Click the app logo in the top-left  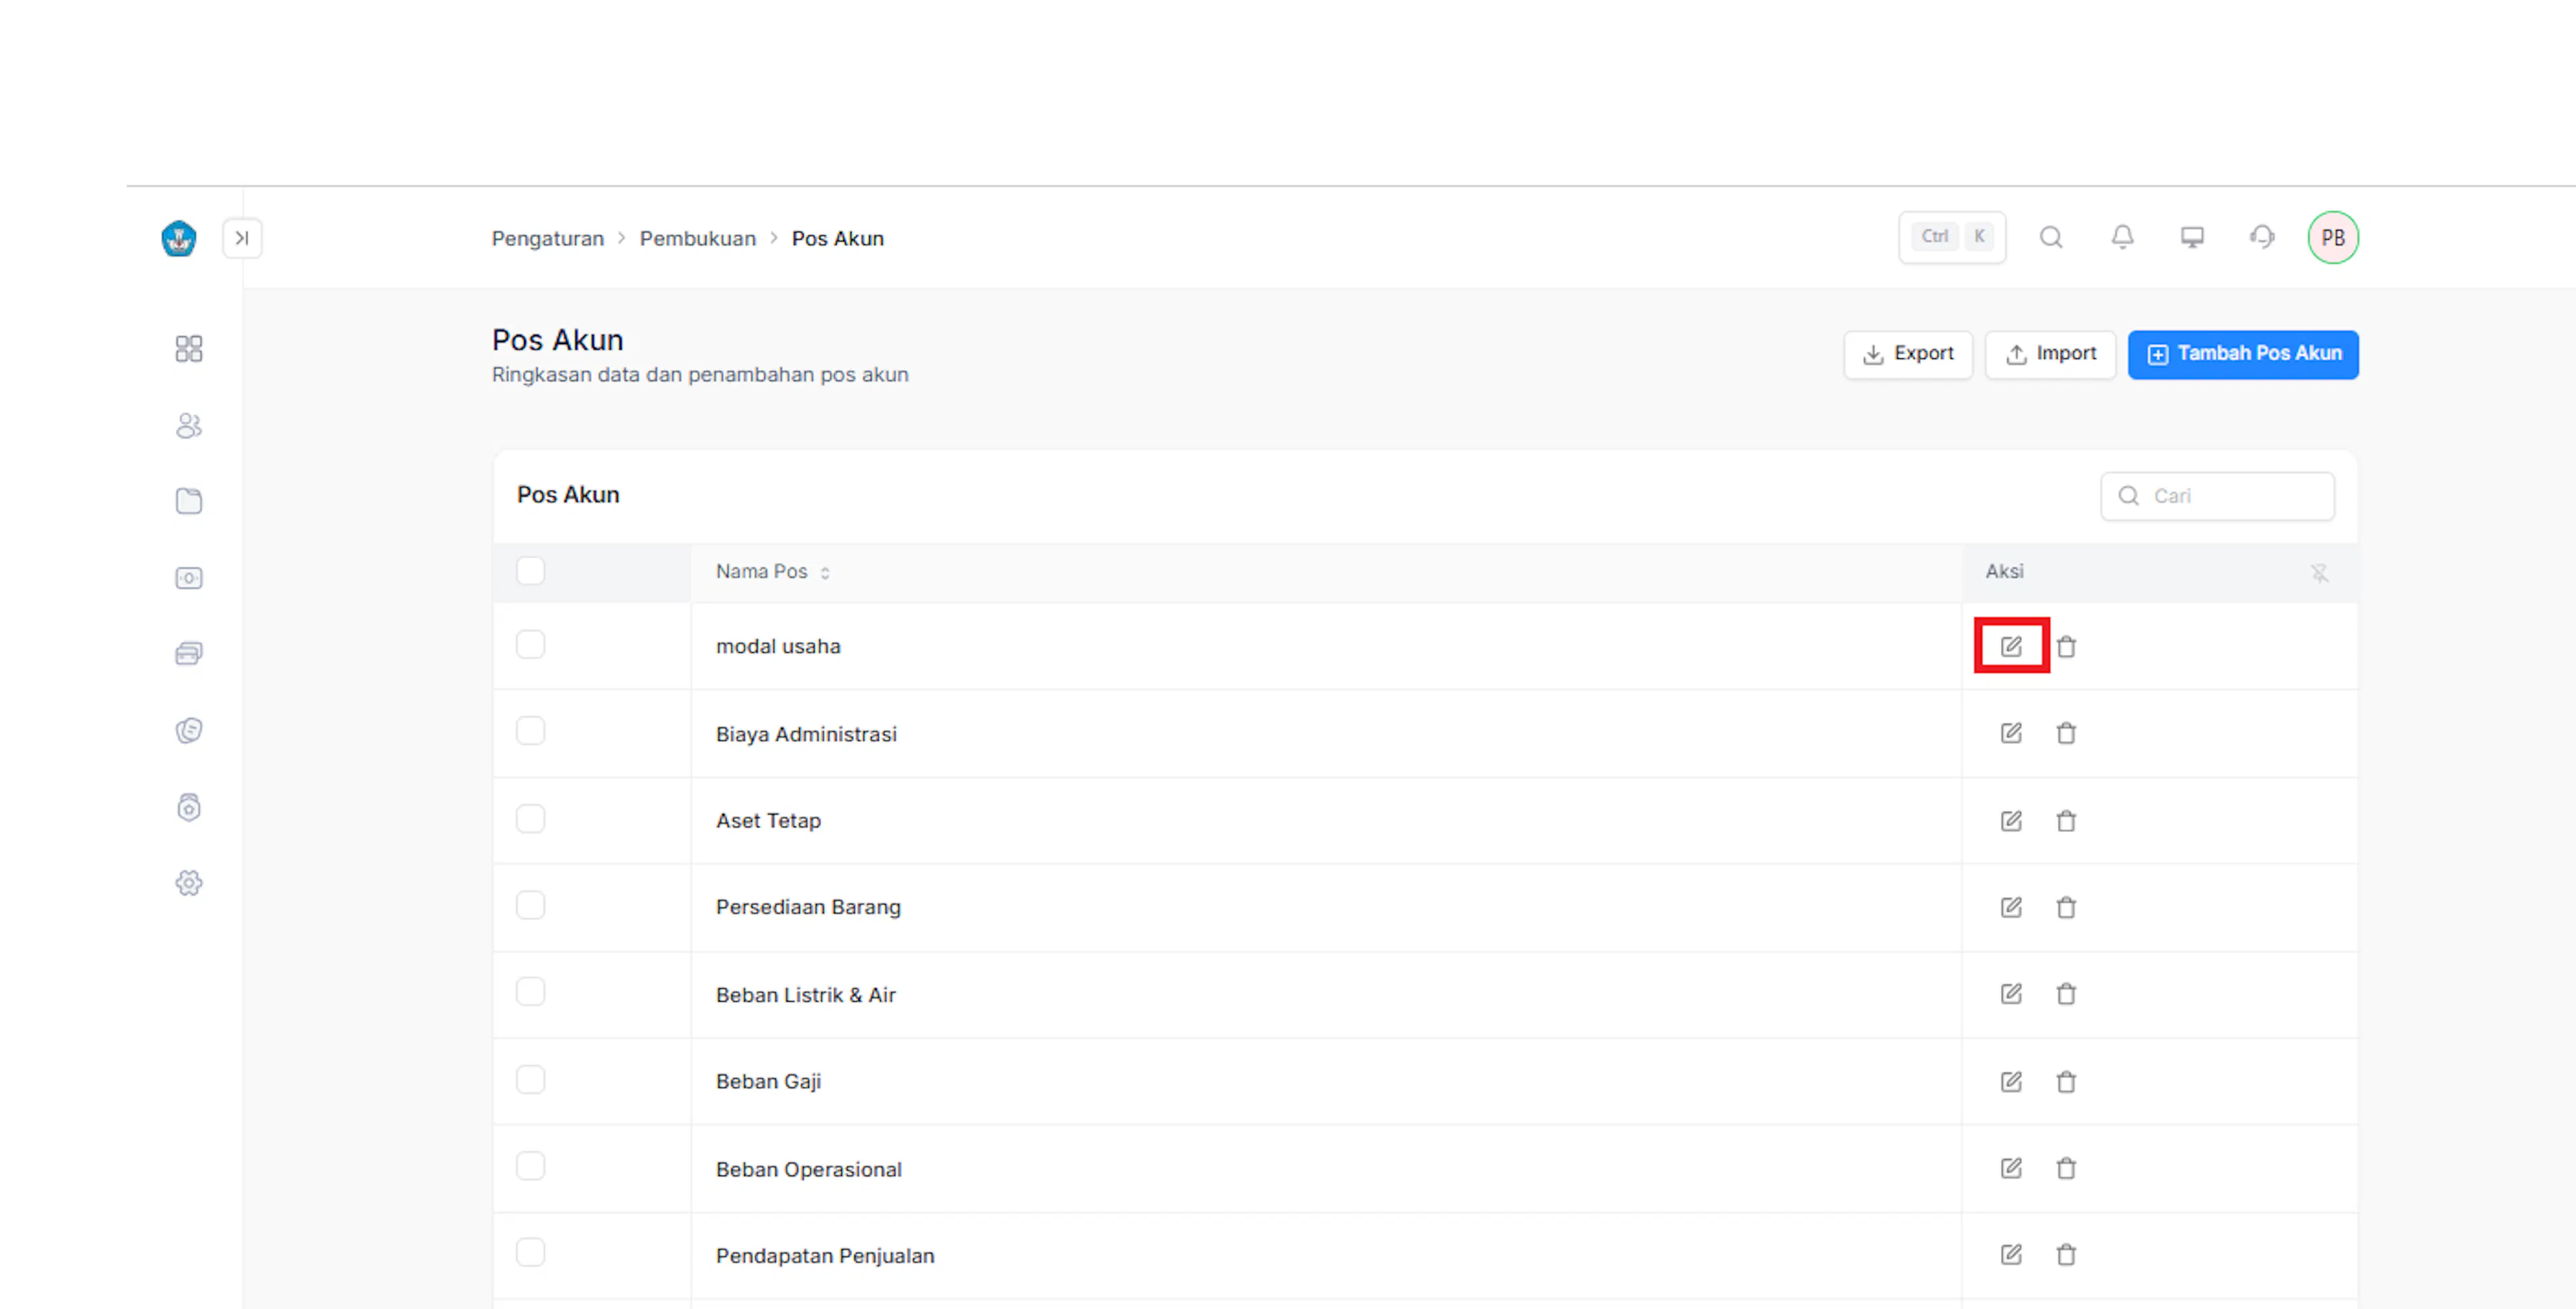point(179,238)
